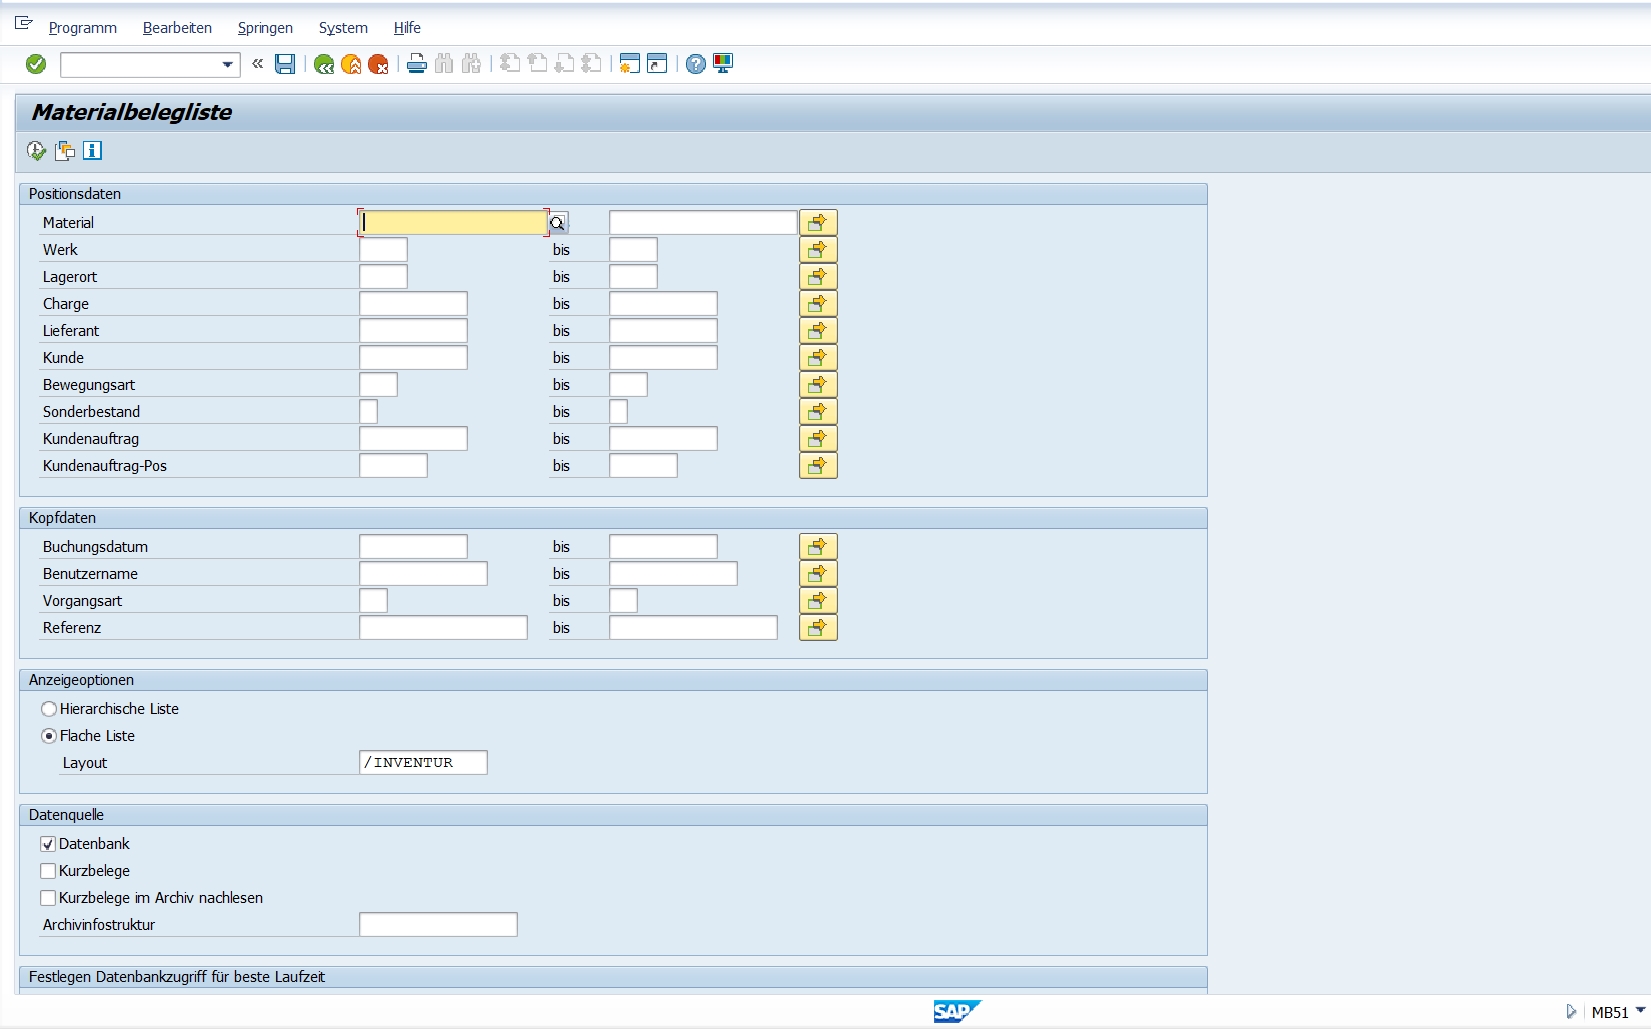
Task: Open the Help question-mark icon
Action: point(696,64)
